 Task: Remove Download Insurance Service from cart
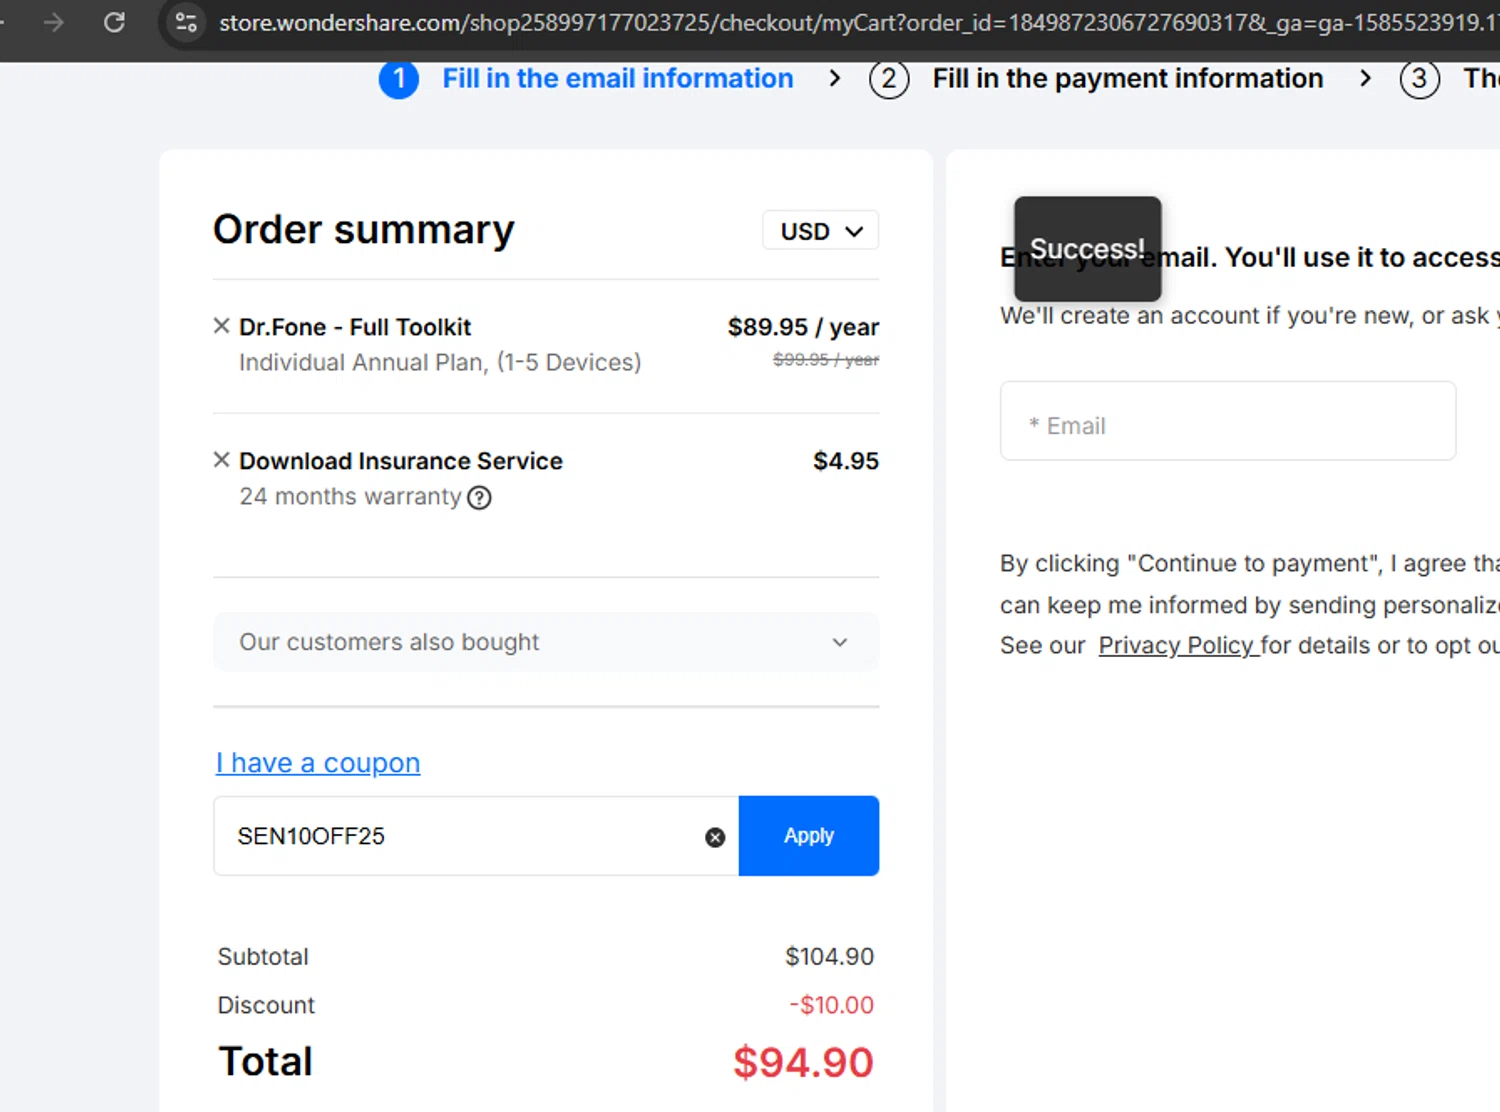222,460
